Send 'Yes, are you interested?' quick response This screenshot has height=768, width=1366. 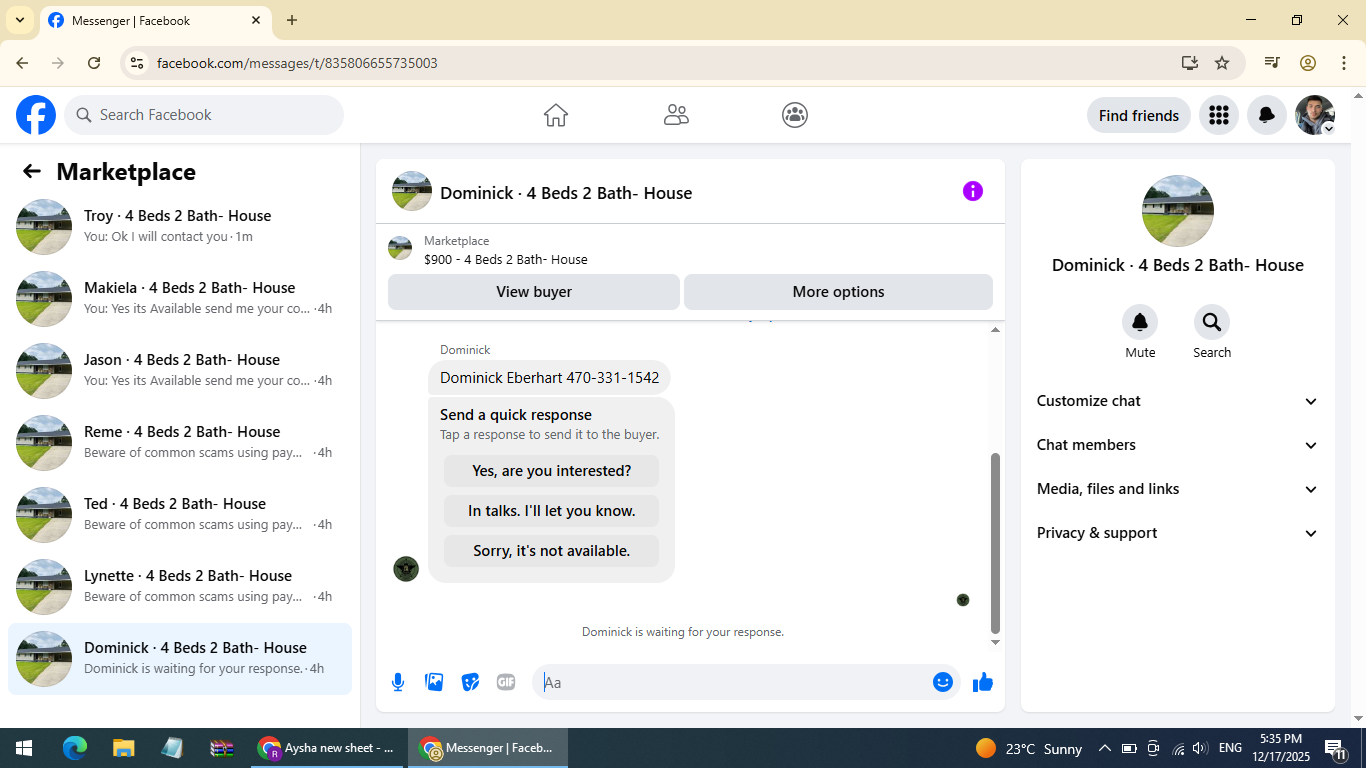(x=552, y=471)
